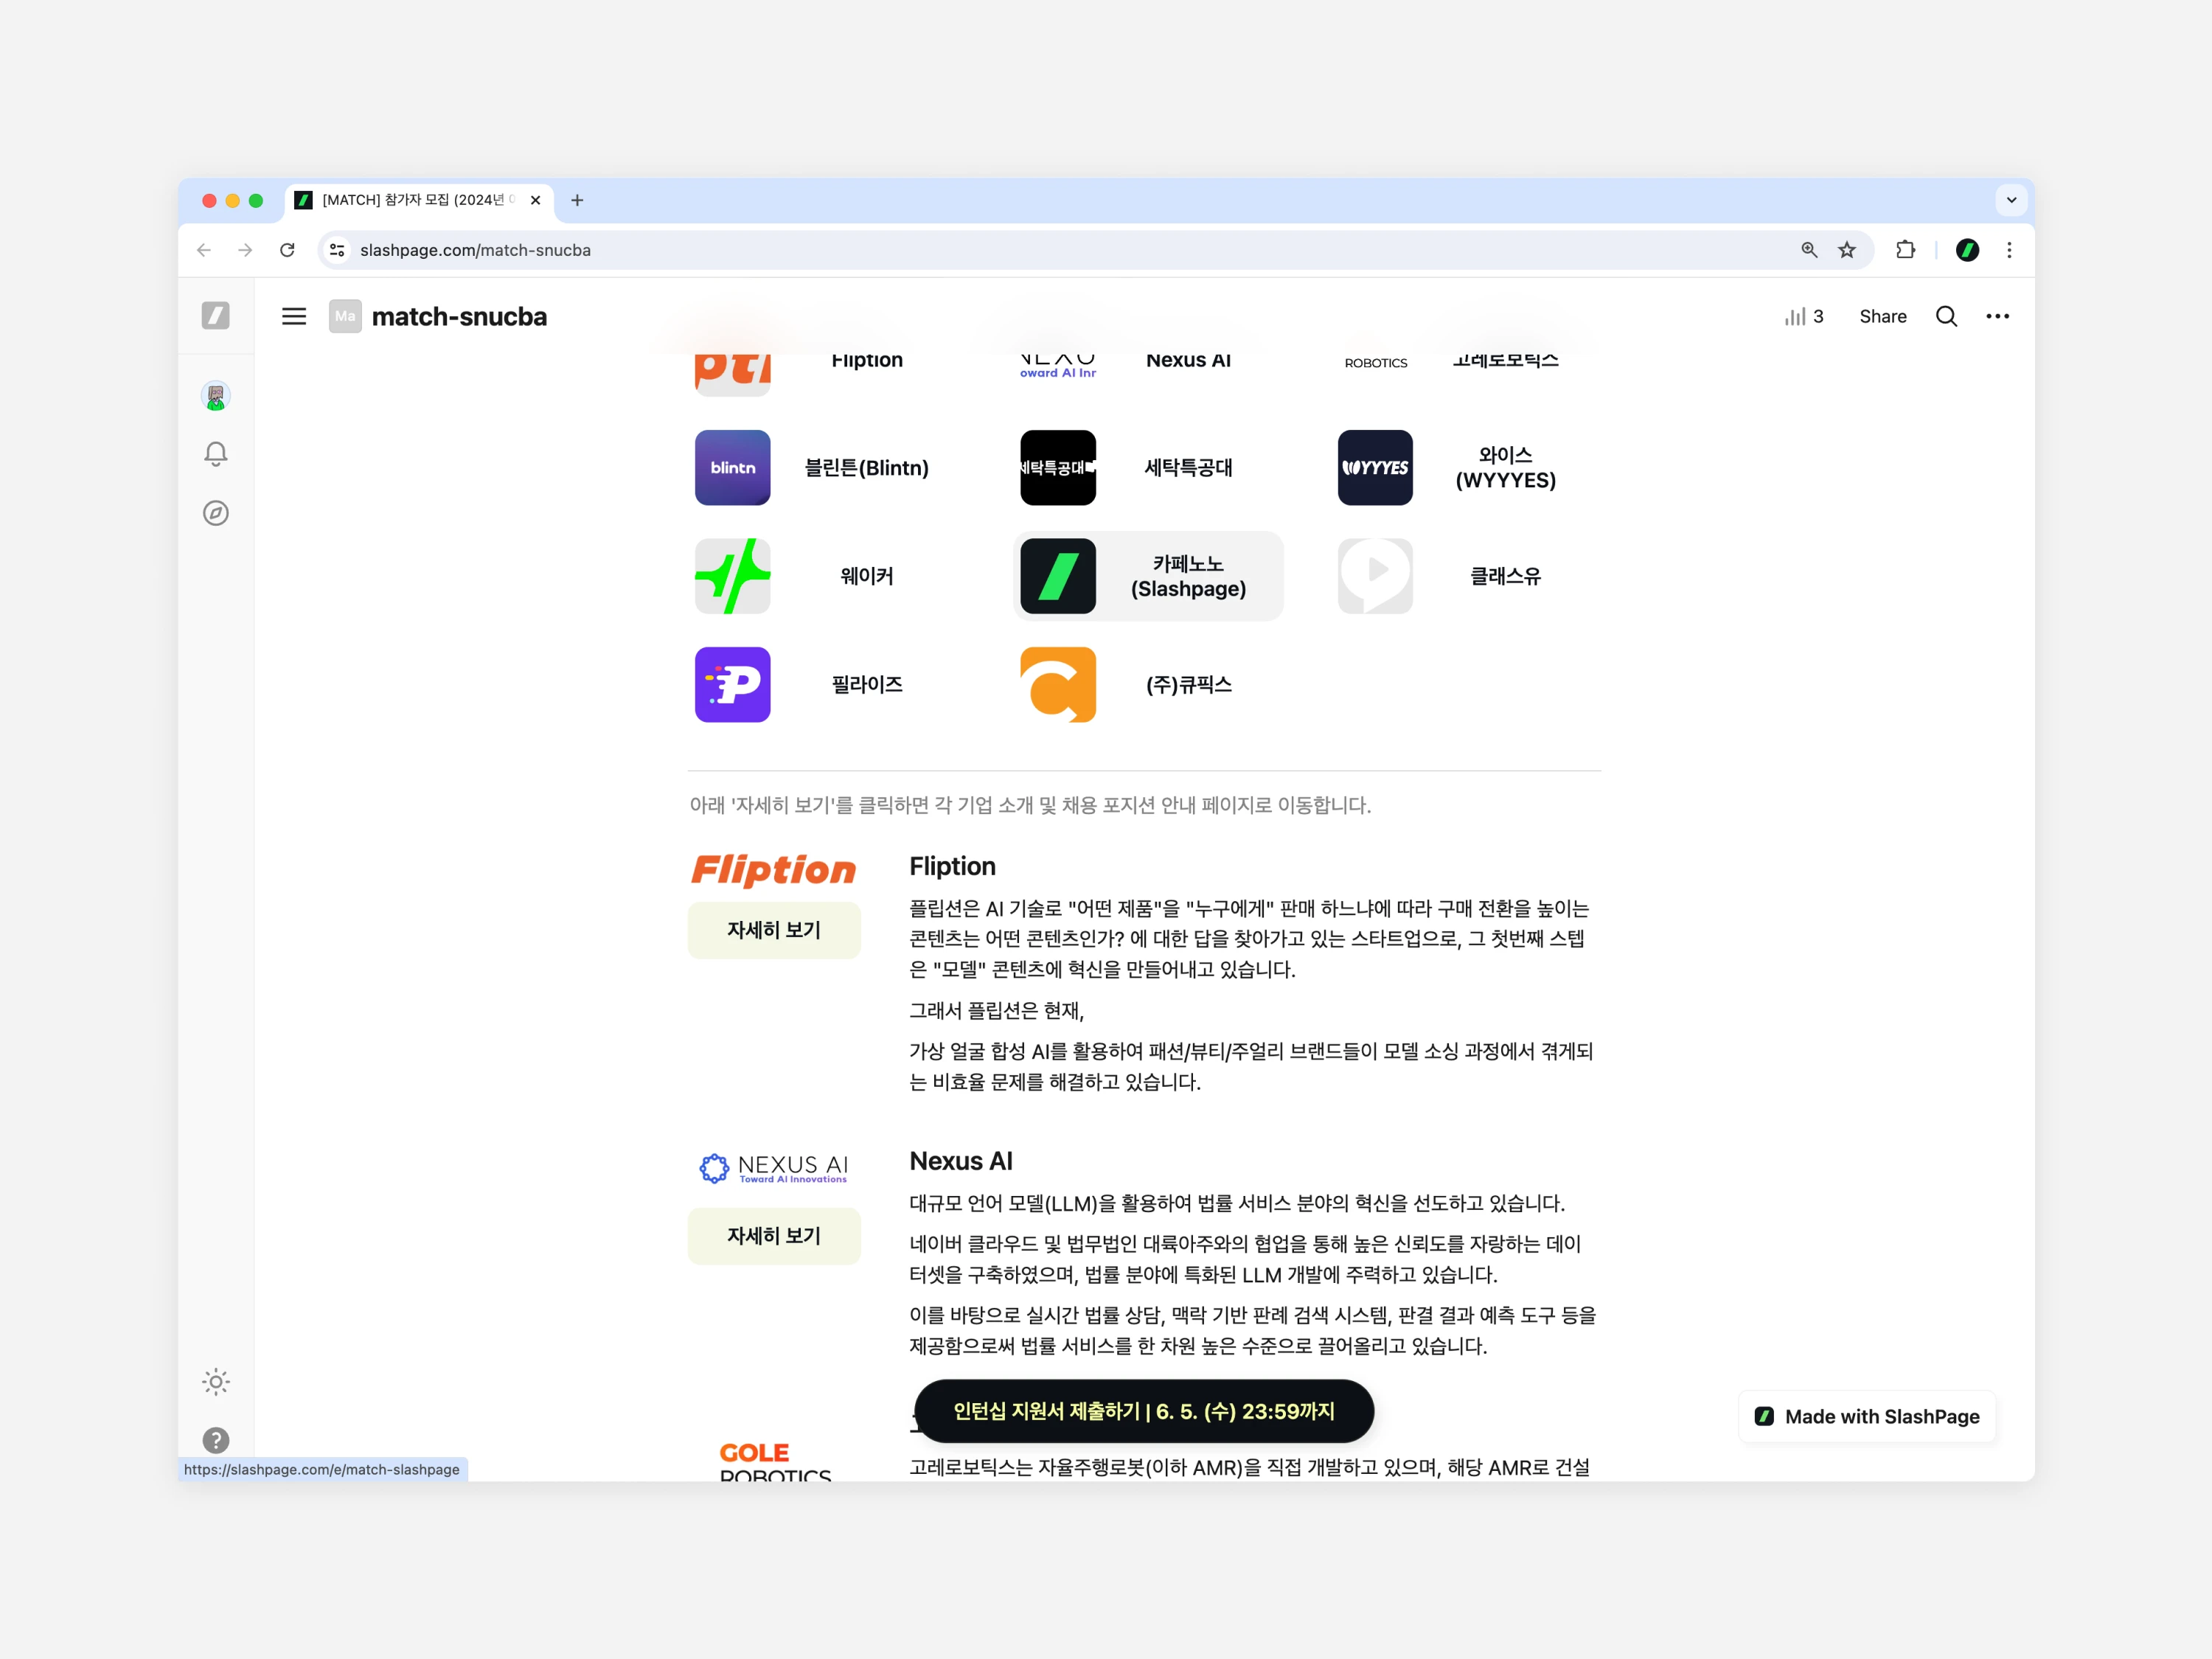Viewport: 2212px width, 1659px height.
Task: Click the 클래스유 company name
Action: pyautogui.click(x=1505, y=576)
